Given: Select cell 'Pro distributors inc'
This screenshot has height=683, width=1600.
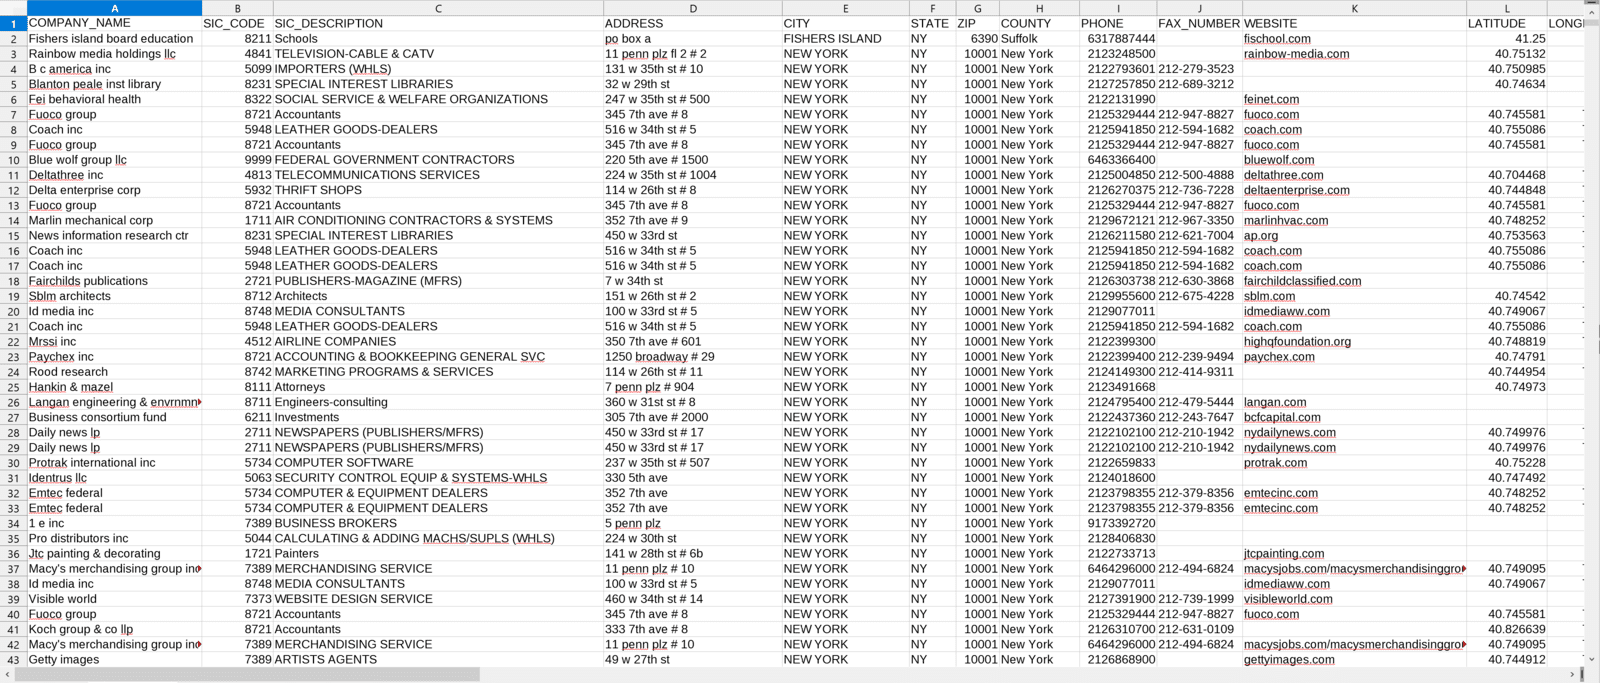Looking at the screenshot, I should 114,538.
